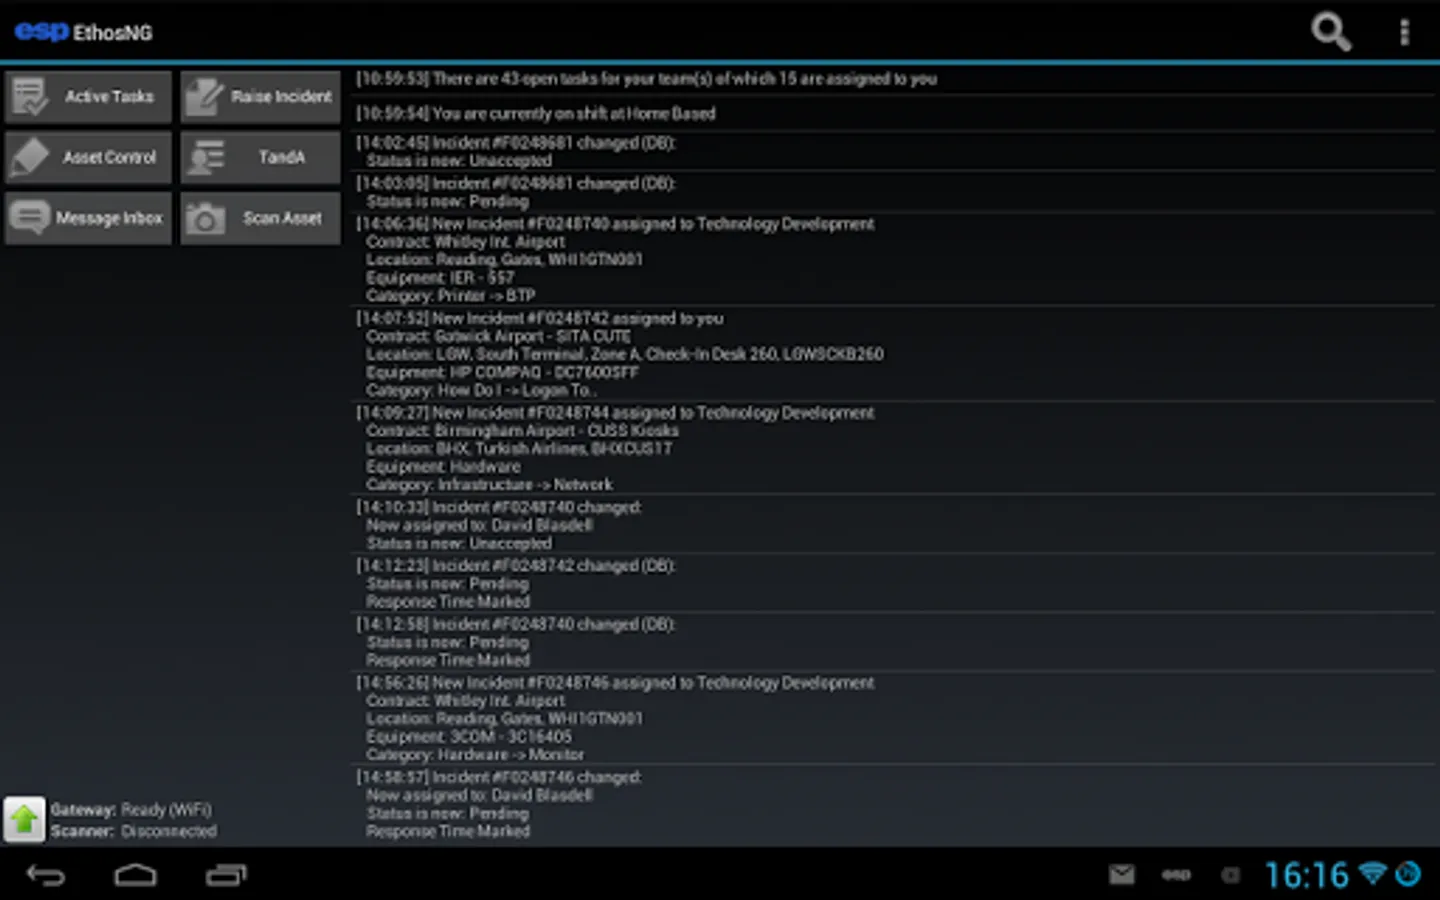Tap the esp EthosNG logo
This screenshot has width=1440, height=900.
point(83,32)
